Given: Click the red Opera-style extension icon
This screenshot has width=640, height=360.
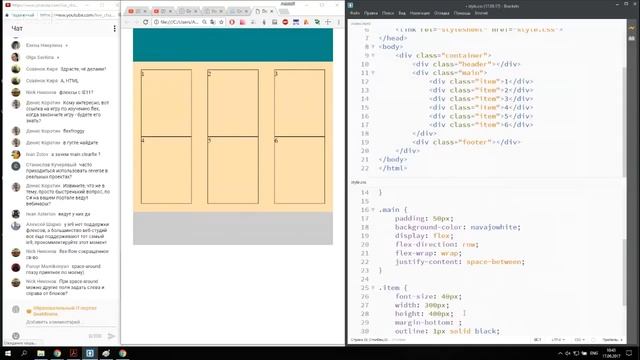Looking at the screenshot, I should (232, 22).
